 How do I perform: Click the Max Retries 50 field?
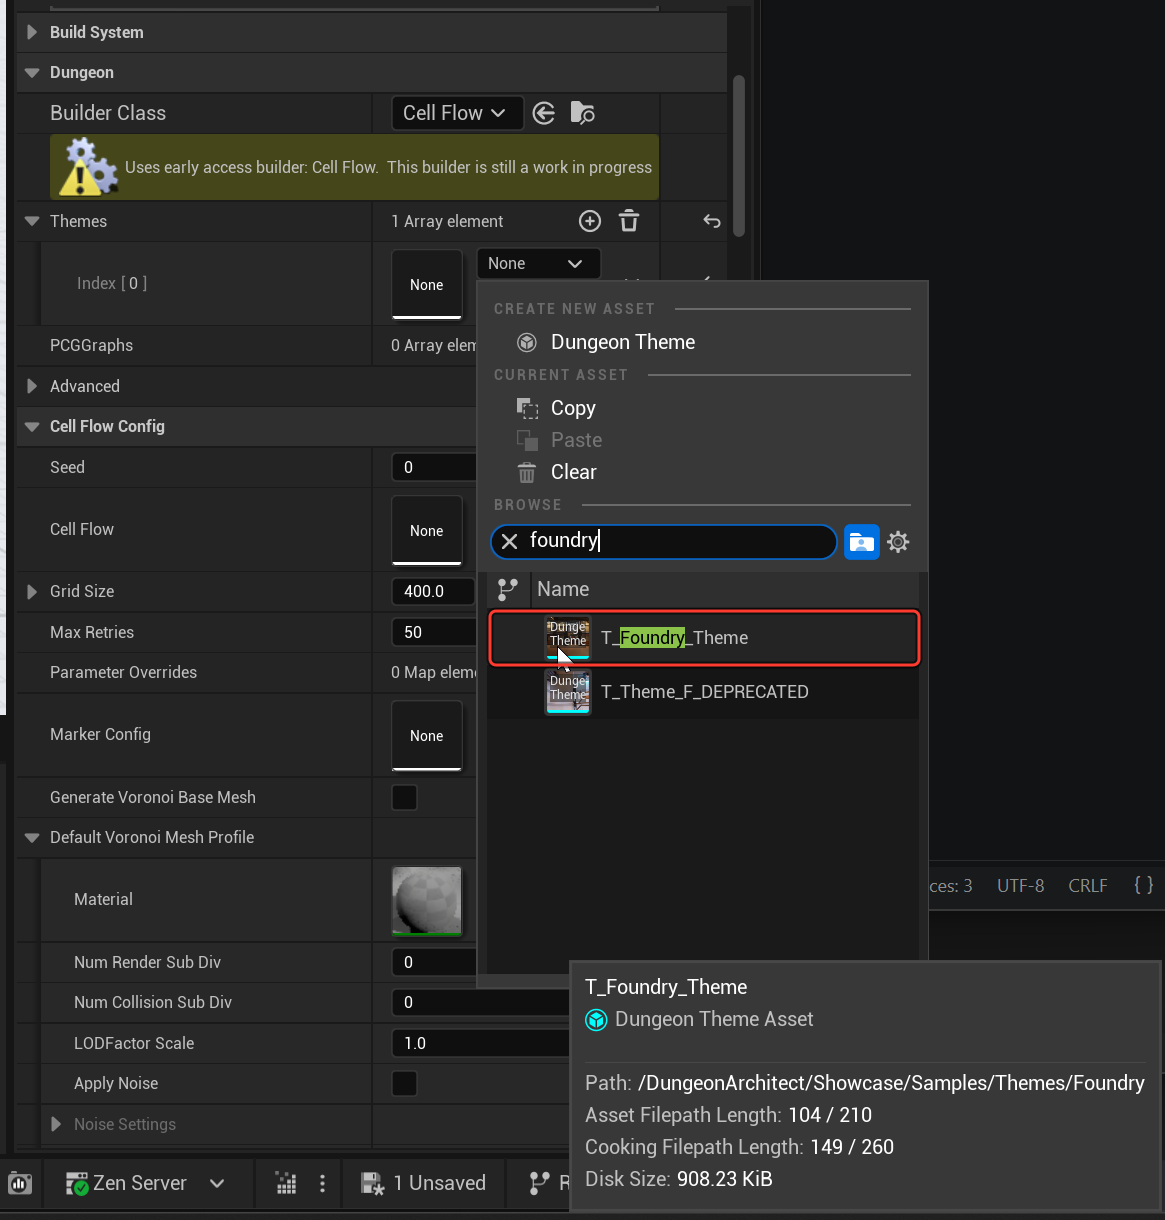click(434, 632)
